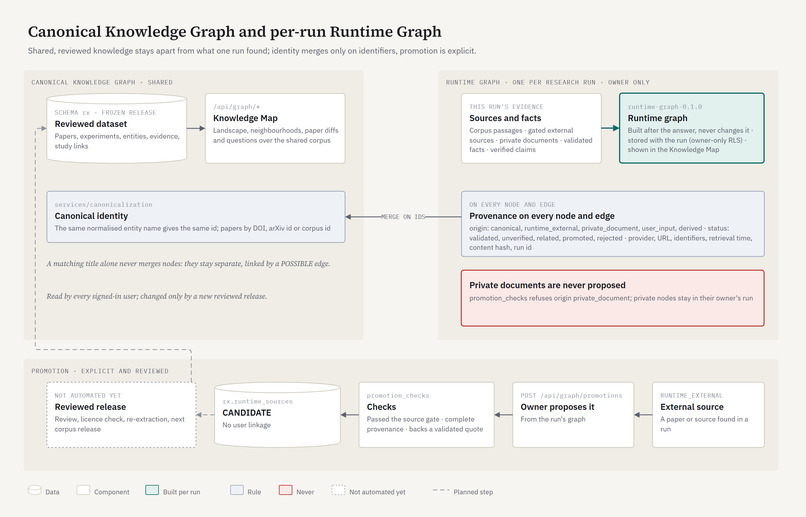Image resolution: width=806 pixels, height=517 pixels.
Task: Click dashed arrow from CANDIDATE to Reviewed release
Action: coord(206,415)
